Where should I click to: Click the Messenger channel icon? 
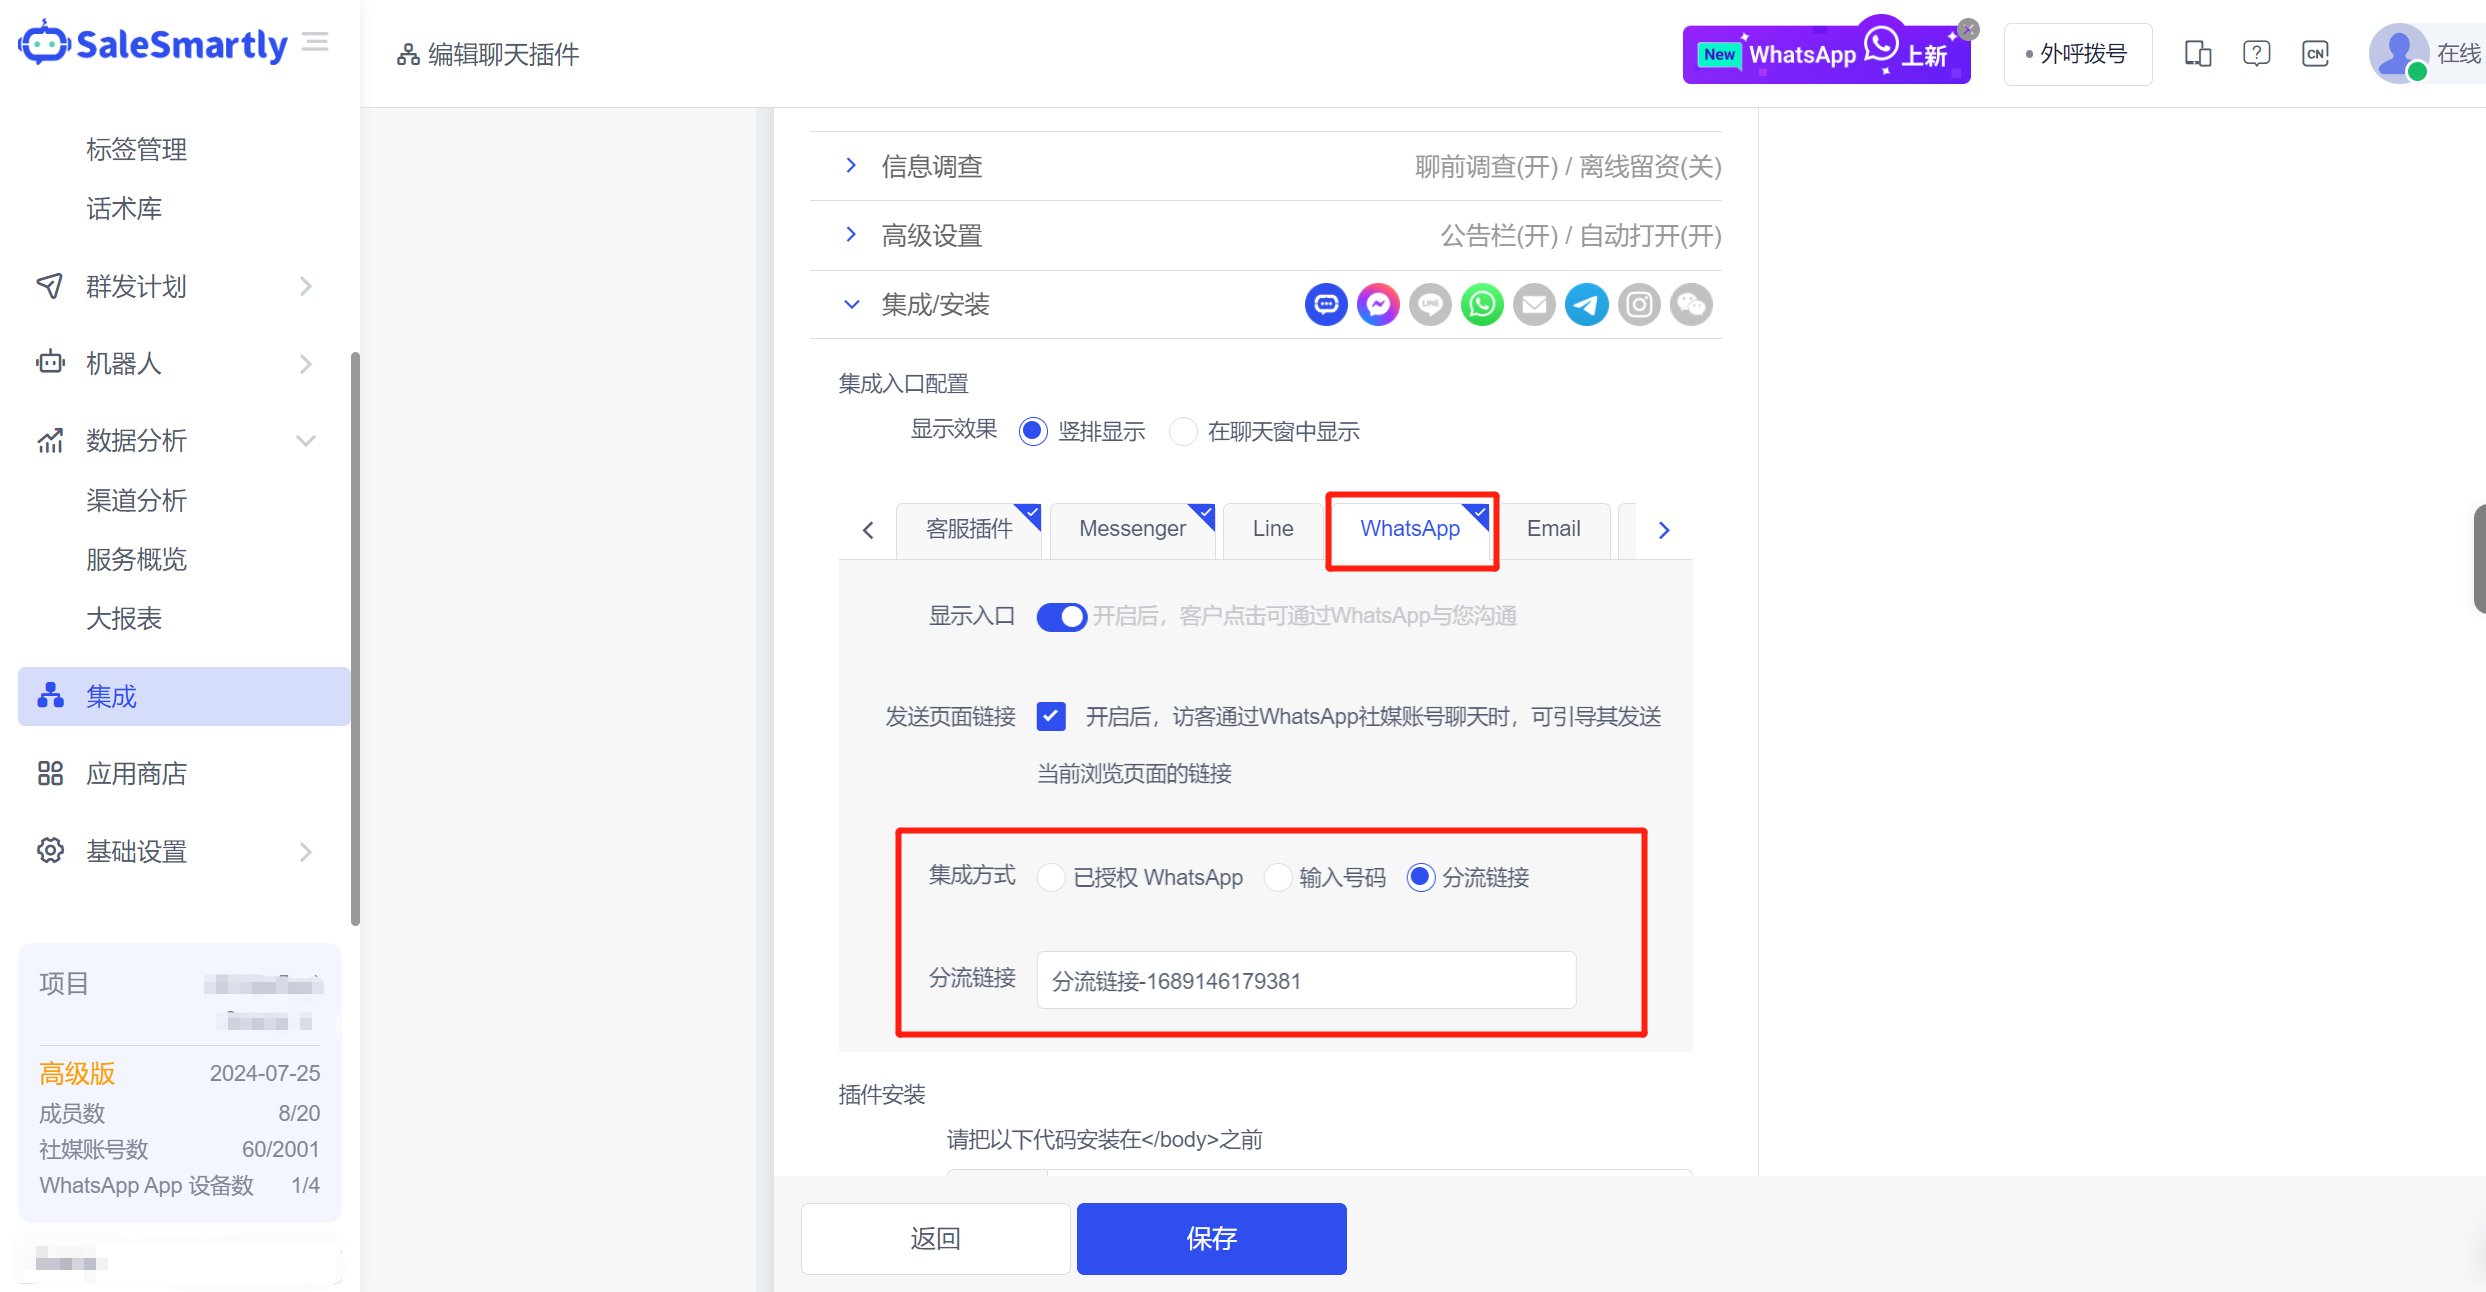(x=1378, y=305)
